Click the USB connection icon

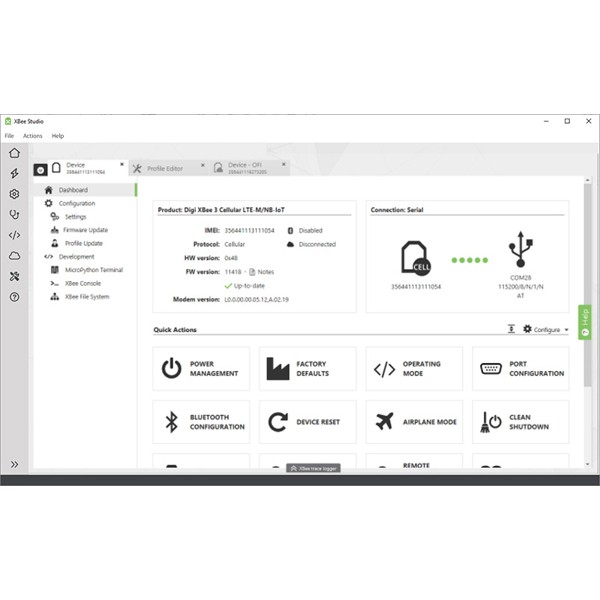(x=520, y=249)
